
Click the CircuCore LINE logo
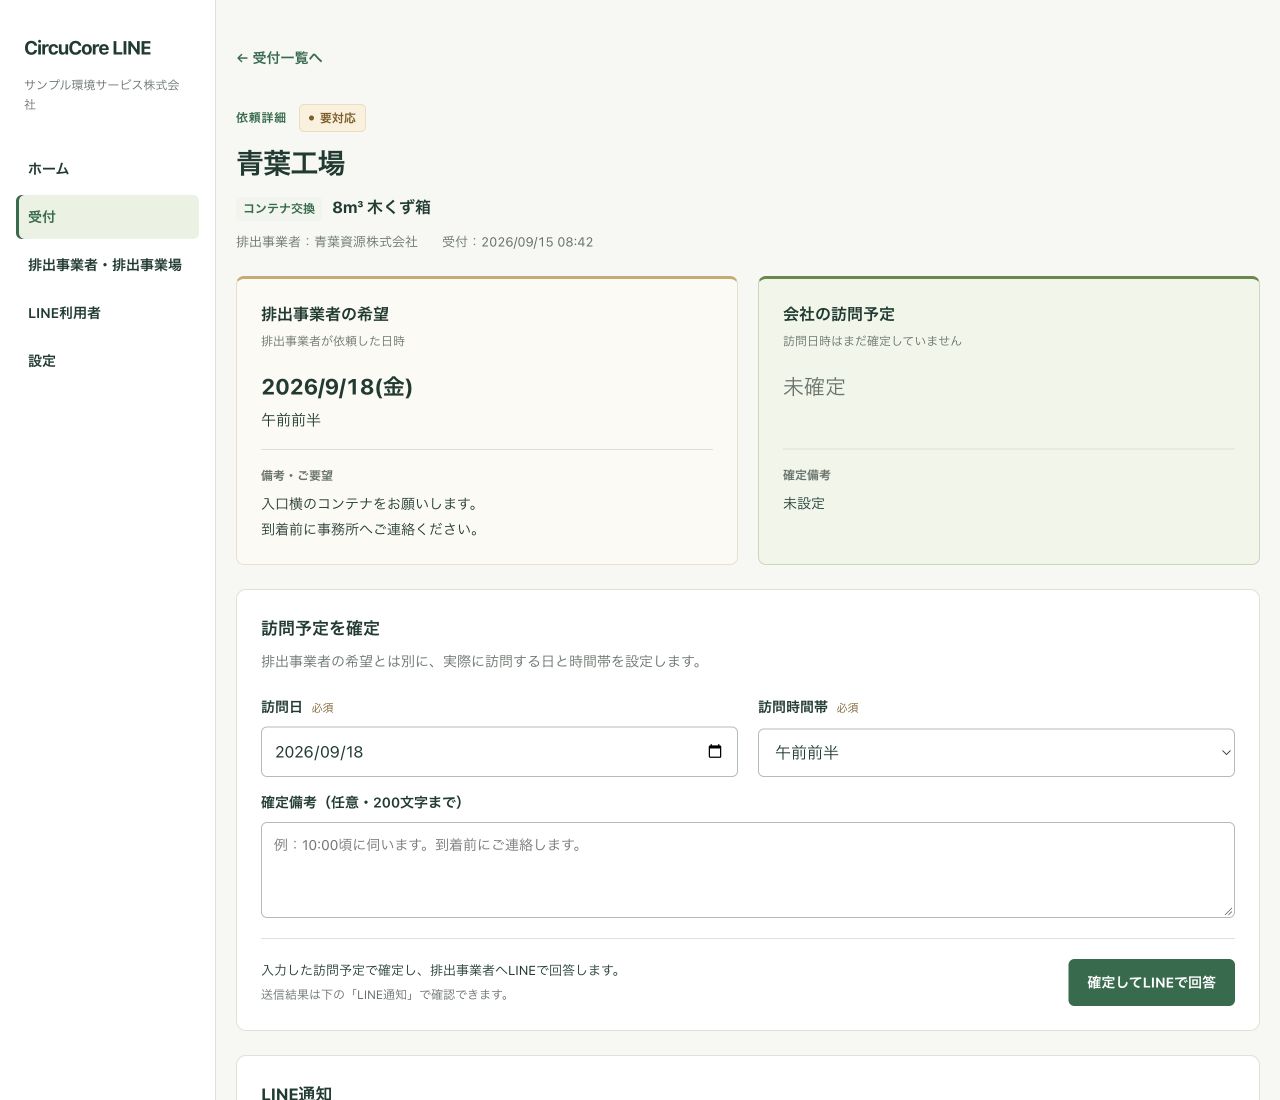pyautogui.click(x=88, y=48)
